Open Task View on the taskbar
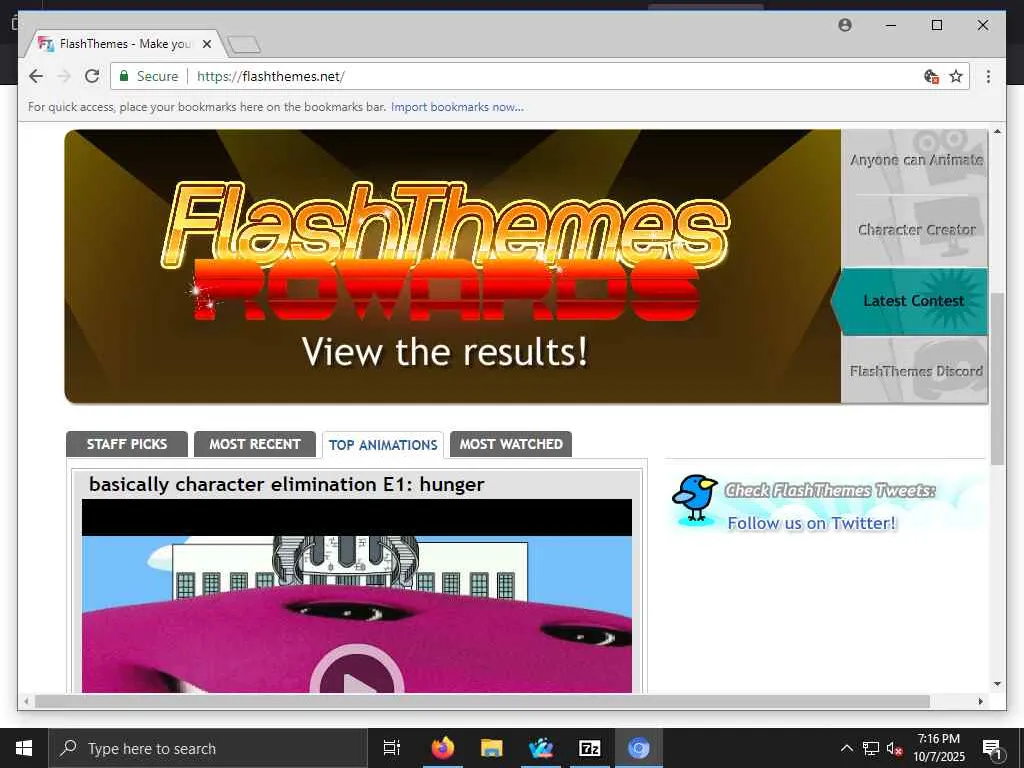 391,748
